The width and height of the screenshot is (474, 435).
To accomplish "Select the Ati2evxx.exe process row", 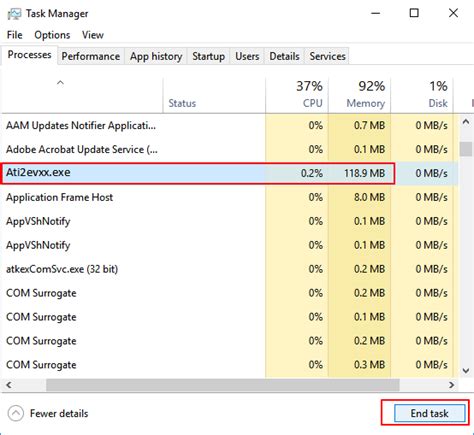I will (198, 173).
